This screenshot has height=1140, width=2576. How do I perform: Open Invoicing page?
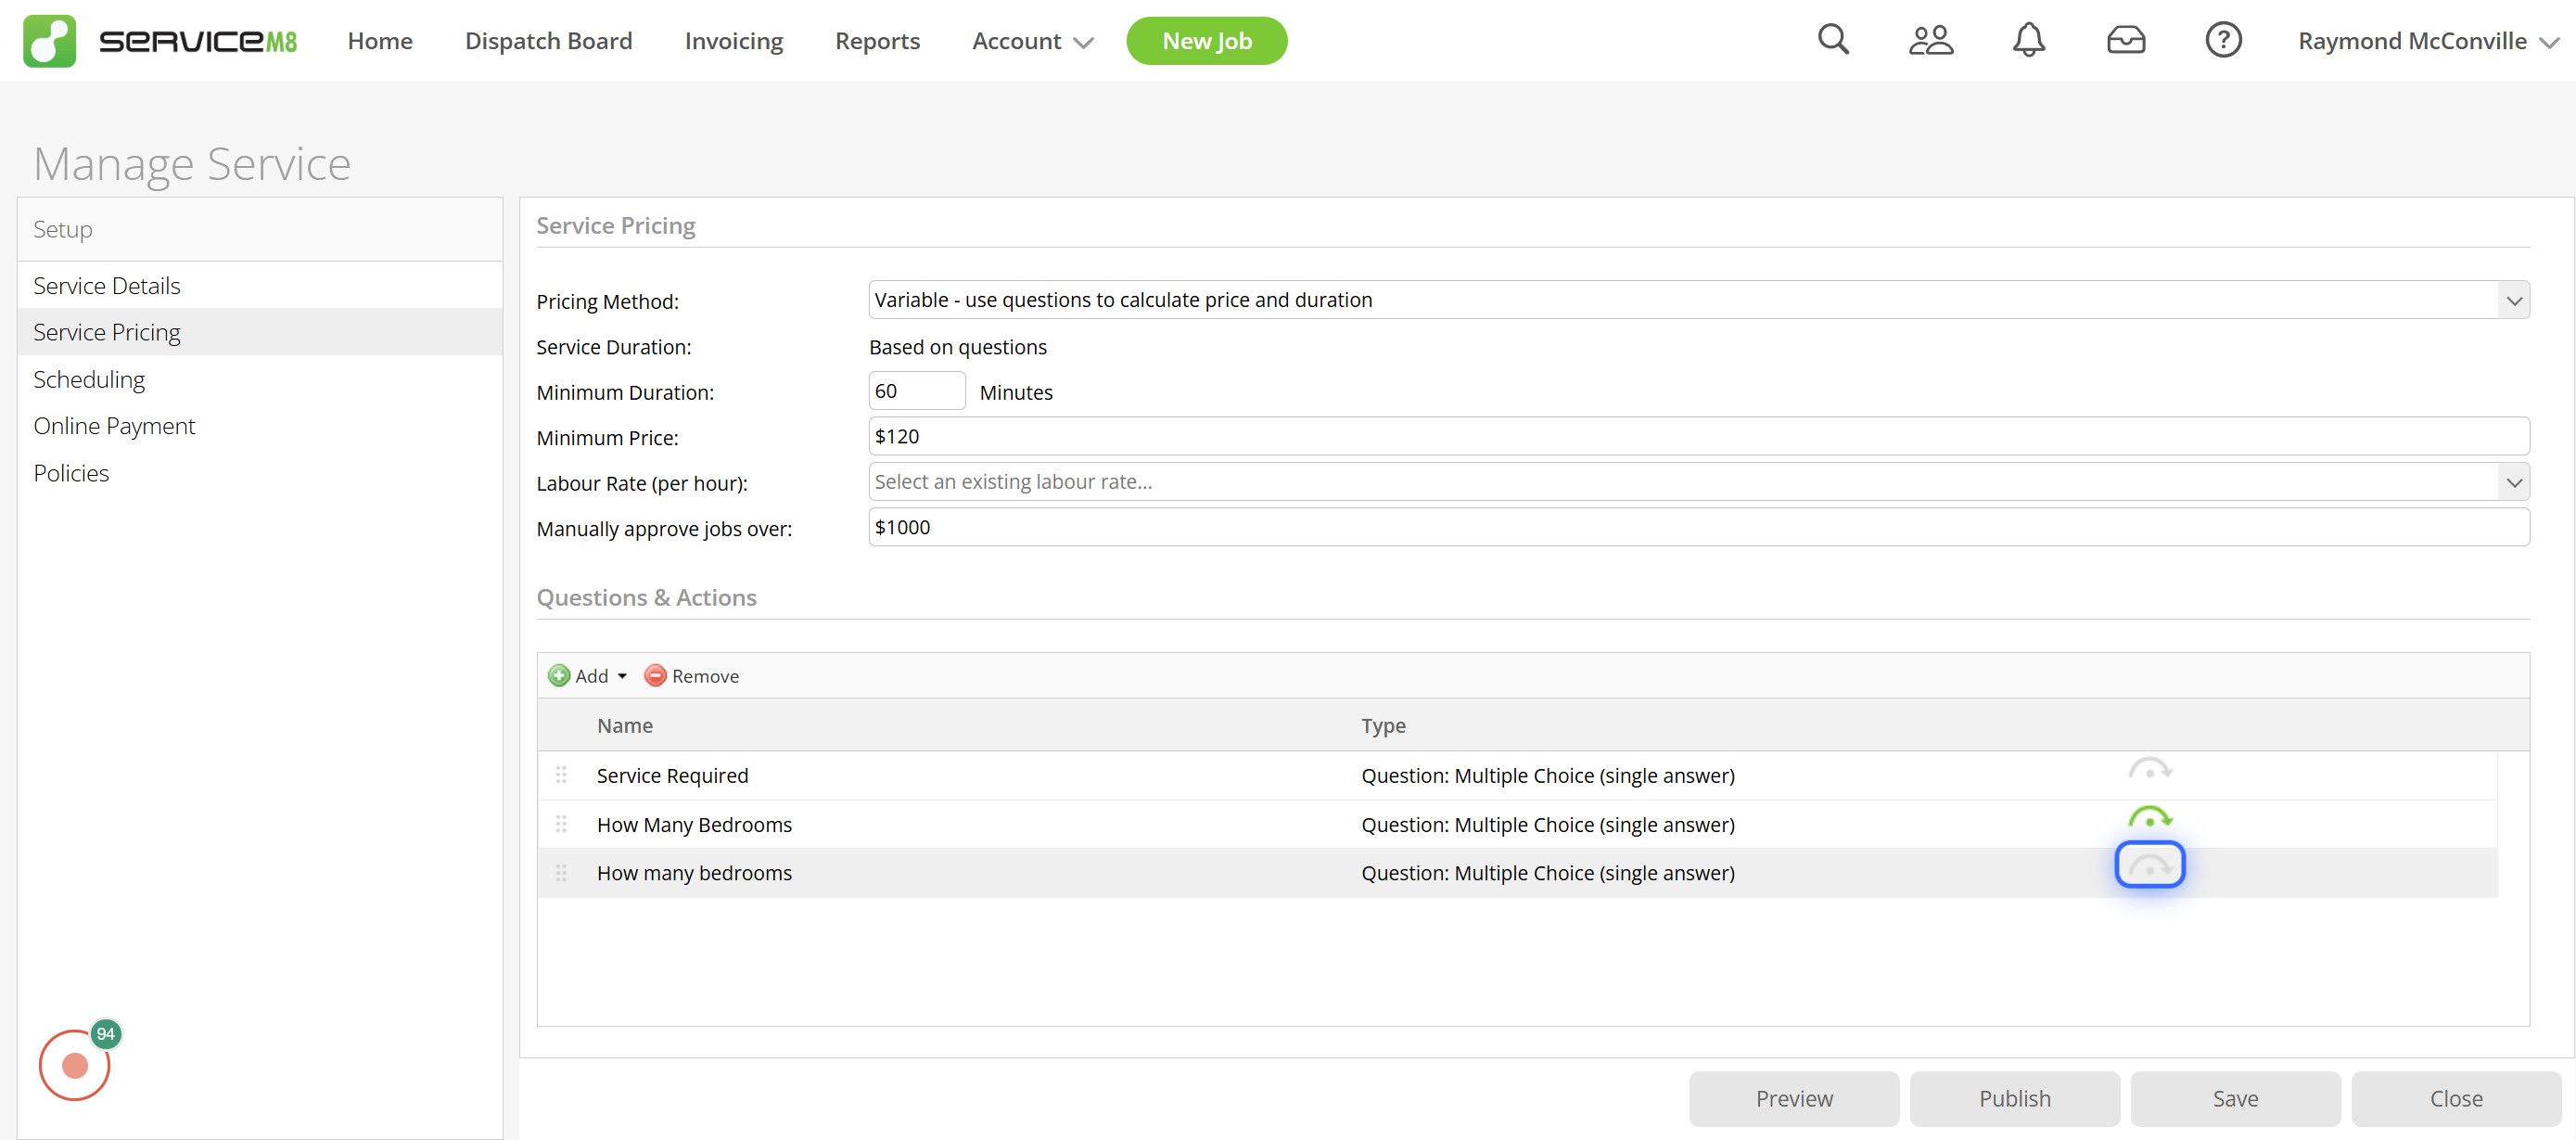pos(733,41)
